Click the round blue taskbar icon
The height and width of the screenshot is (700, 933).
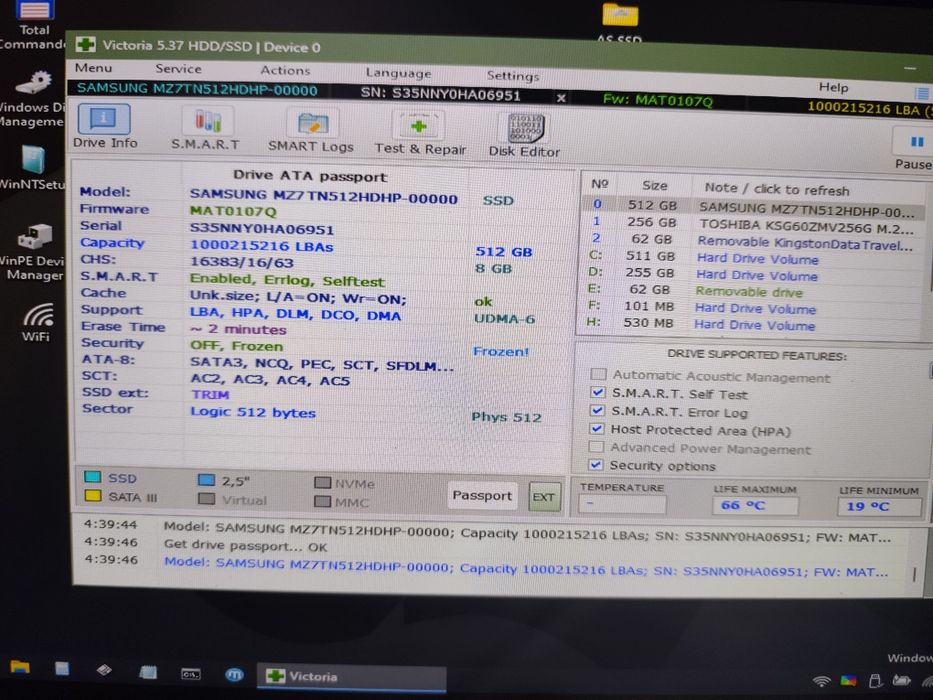234,674
